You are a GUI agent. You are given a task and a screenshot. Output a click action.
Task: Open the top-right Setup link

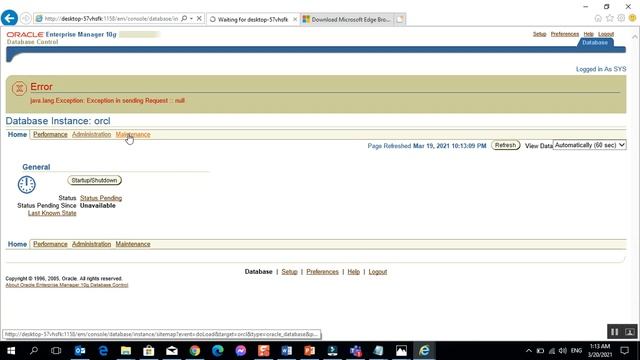click(539, 34)
